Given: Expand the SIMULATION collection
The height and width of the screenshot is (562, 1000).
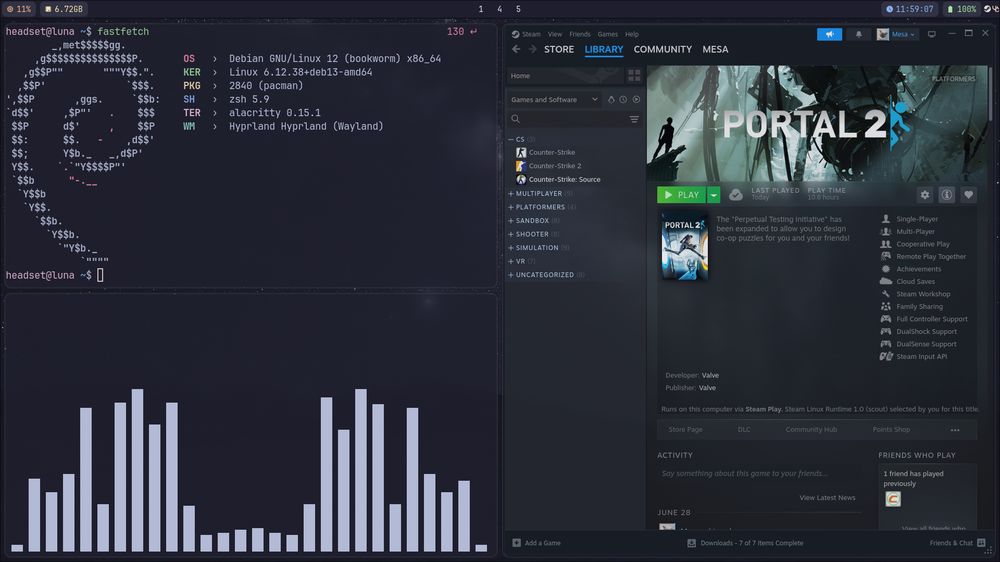Looking at the screenshot, I should (511, 248).
